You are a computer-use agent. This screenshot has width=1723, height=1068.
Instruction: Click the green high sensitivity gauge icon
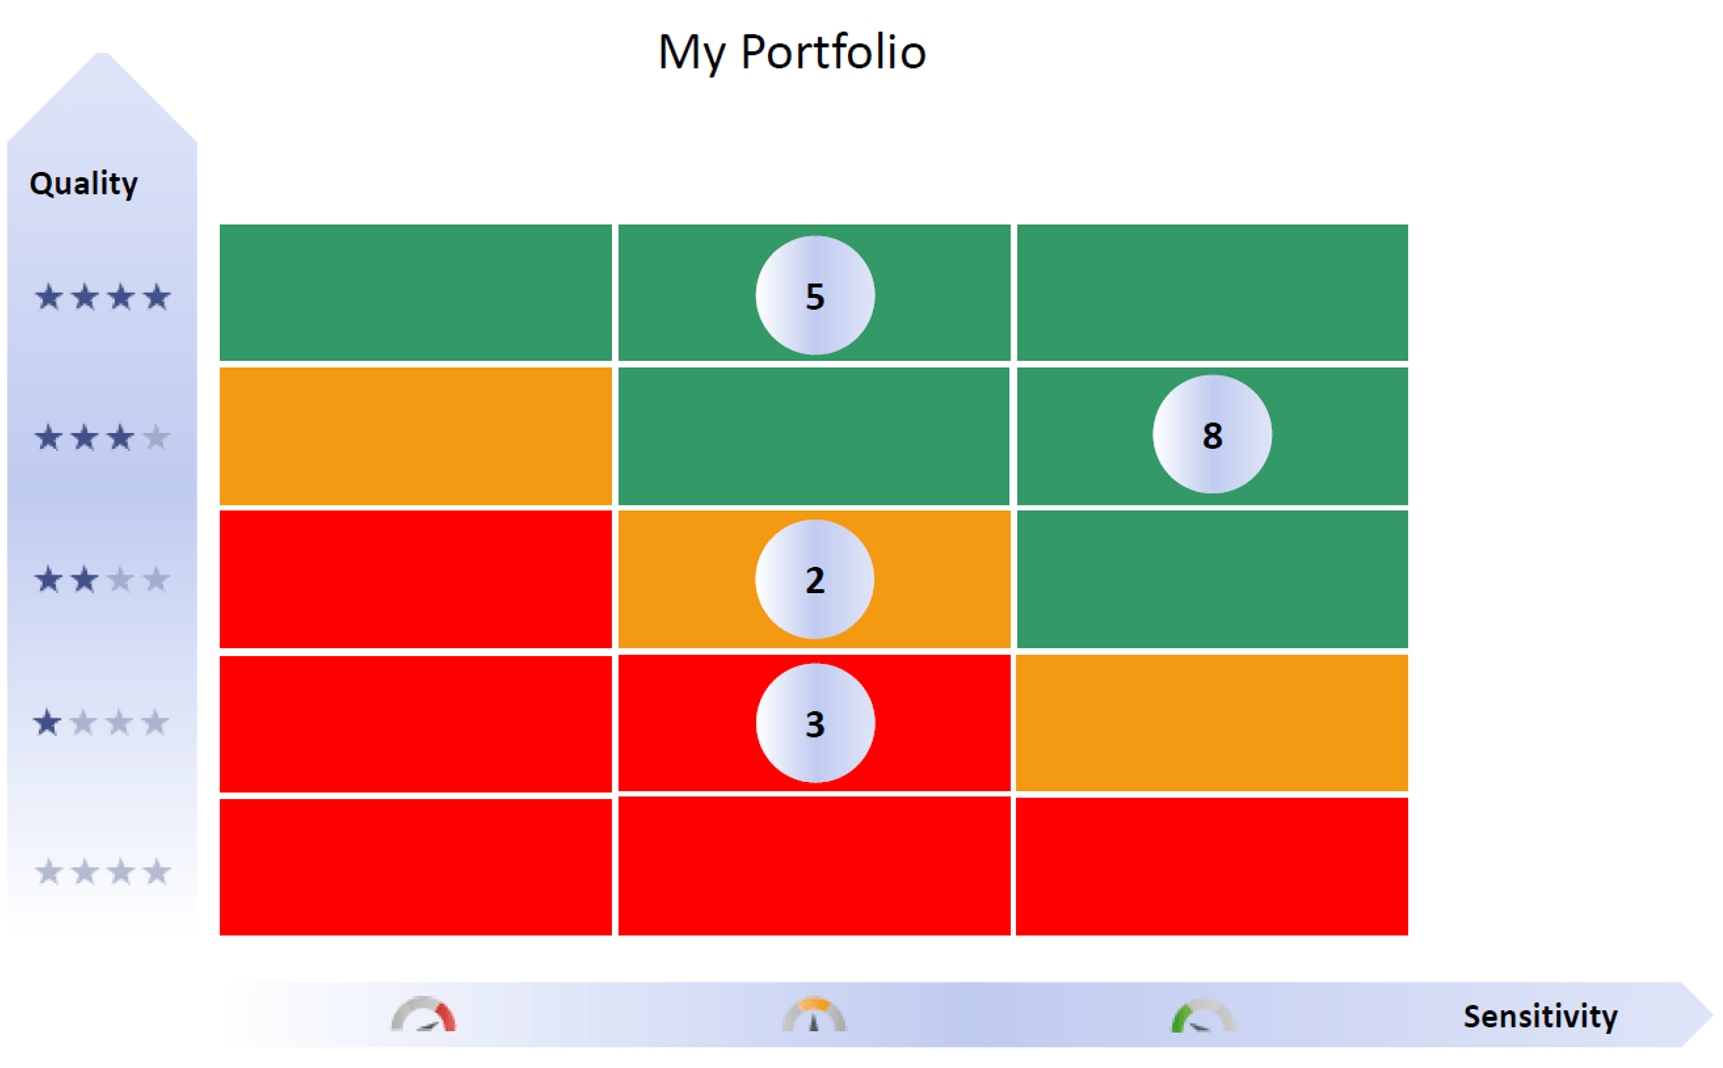tap(1203, 1015)
